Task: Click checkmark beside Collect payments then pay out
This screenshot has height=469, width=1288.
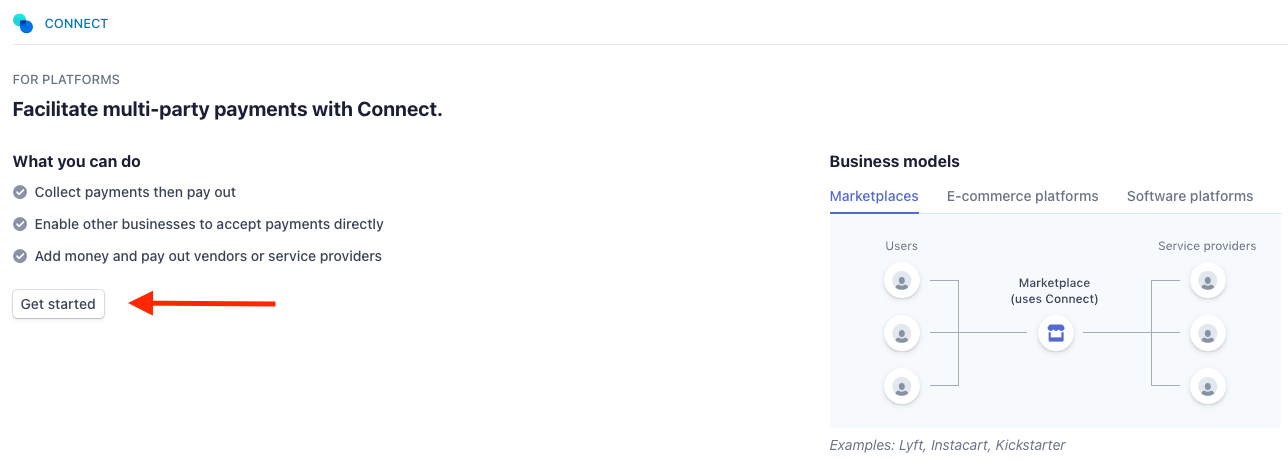Action: pyautogui.click(x=20, y=192)
